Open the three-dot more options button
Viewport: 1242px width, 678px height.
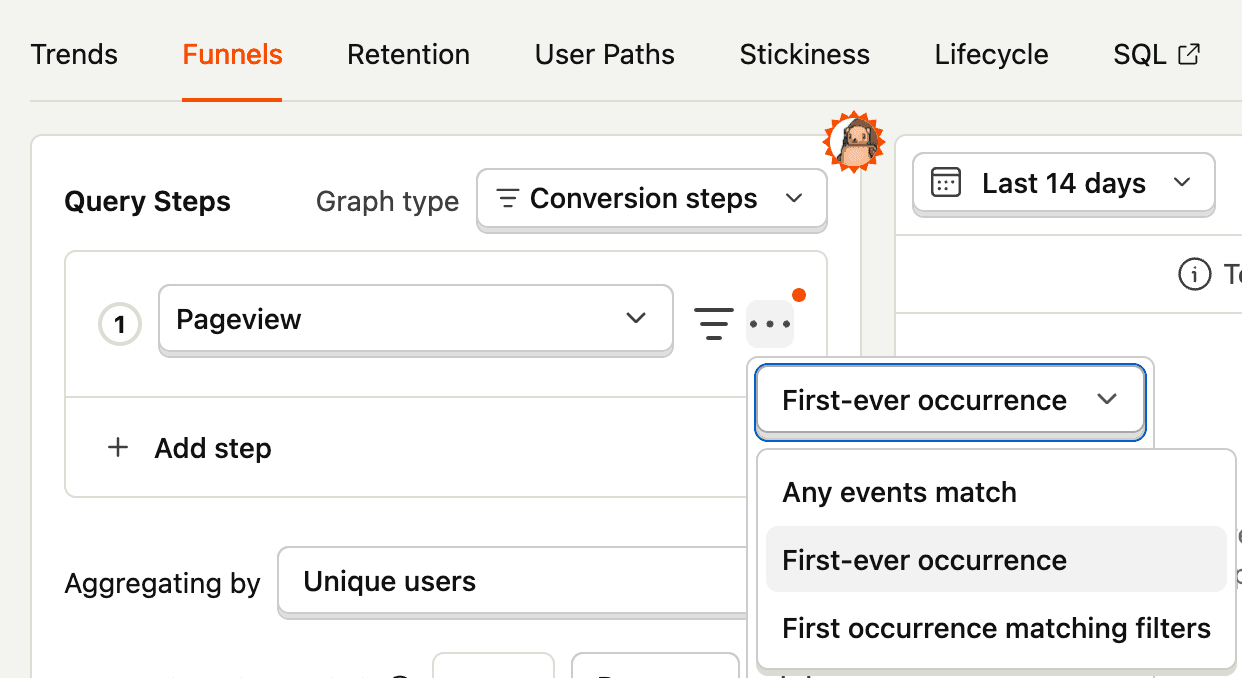pyautogui.click(x=770, y=324)
